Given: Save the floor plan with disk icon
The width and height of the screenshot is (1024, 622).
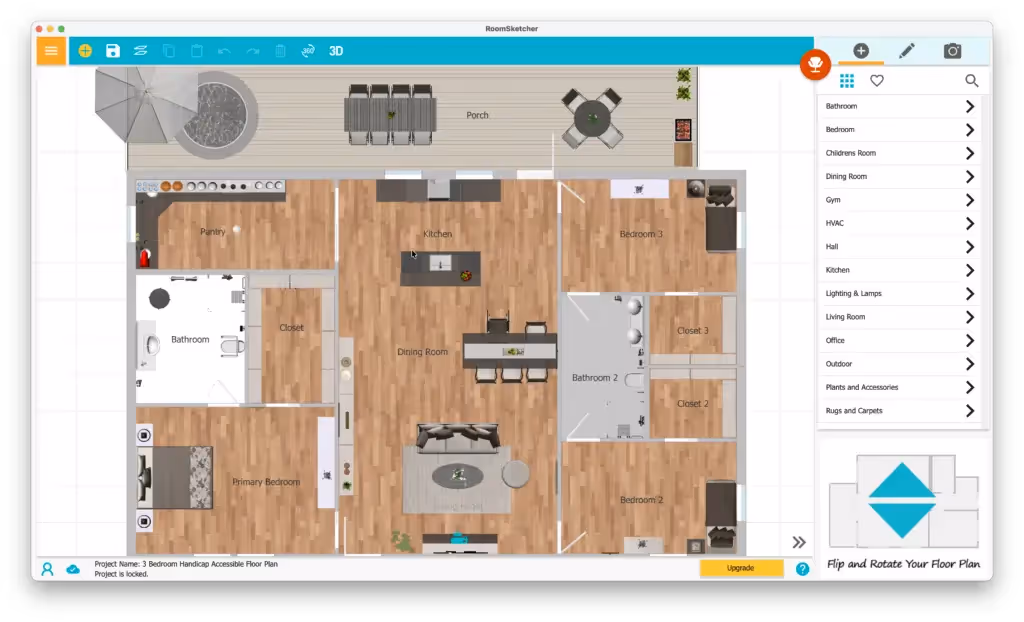Looking at the screenshot, I should pos(113,51).
